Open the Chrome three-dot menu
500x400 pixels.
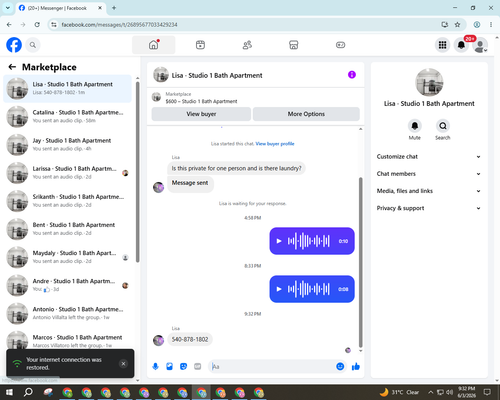pyautogui.click(x=491, y=25)
